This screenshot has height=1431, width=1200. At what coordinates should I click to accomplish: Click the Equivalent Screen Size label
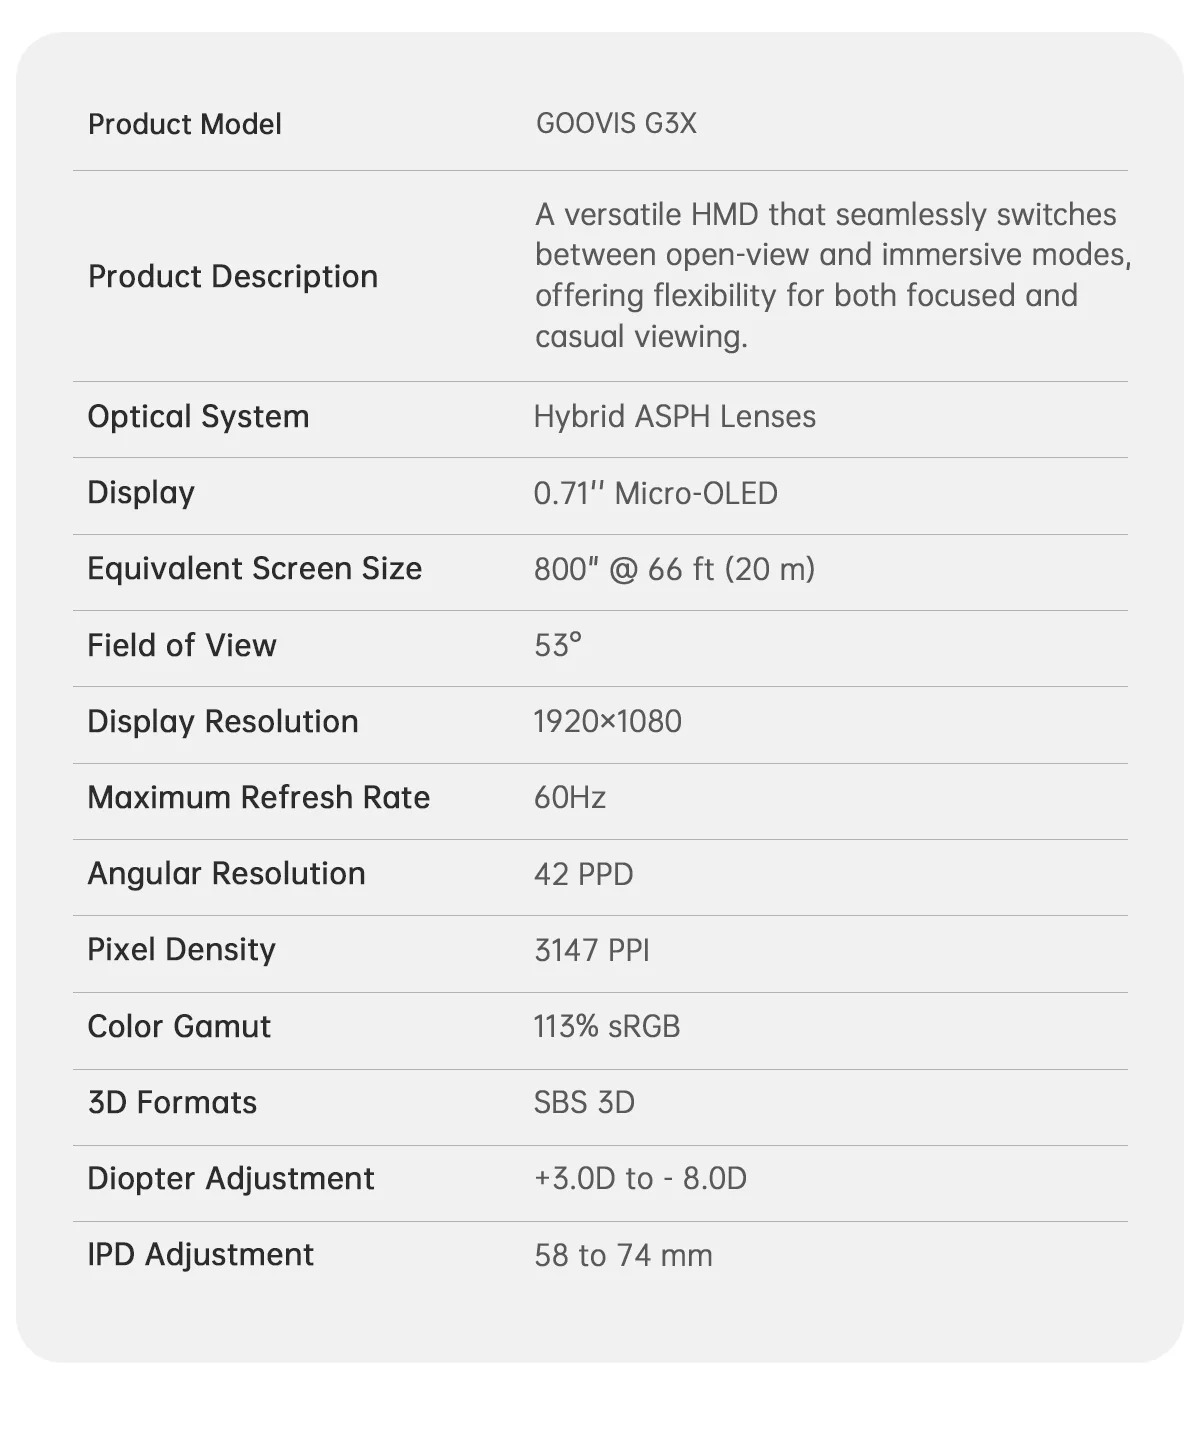coord(254,568)
